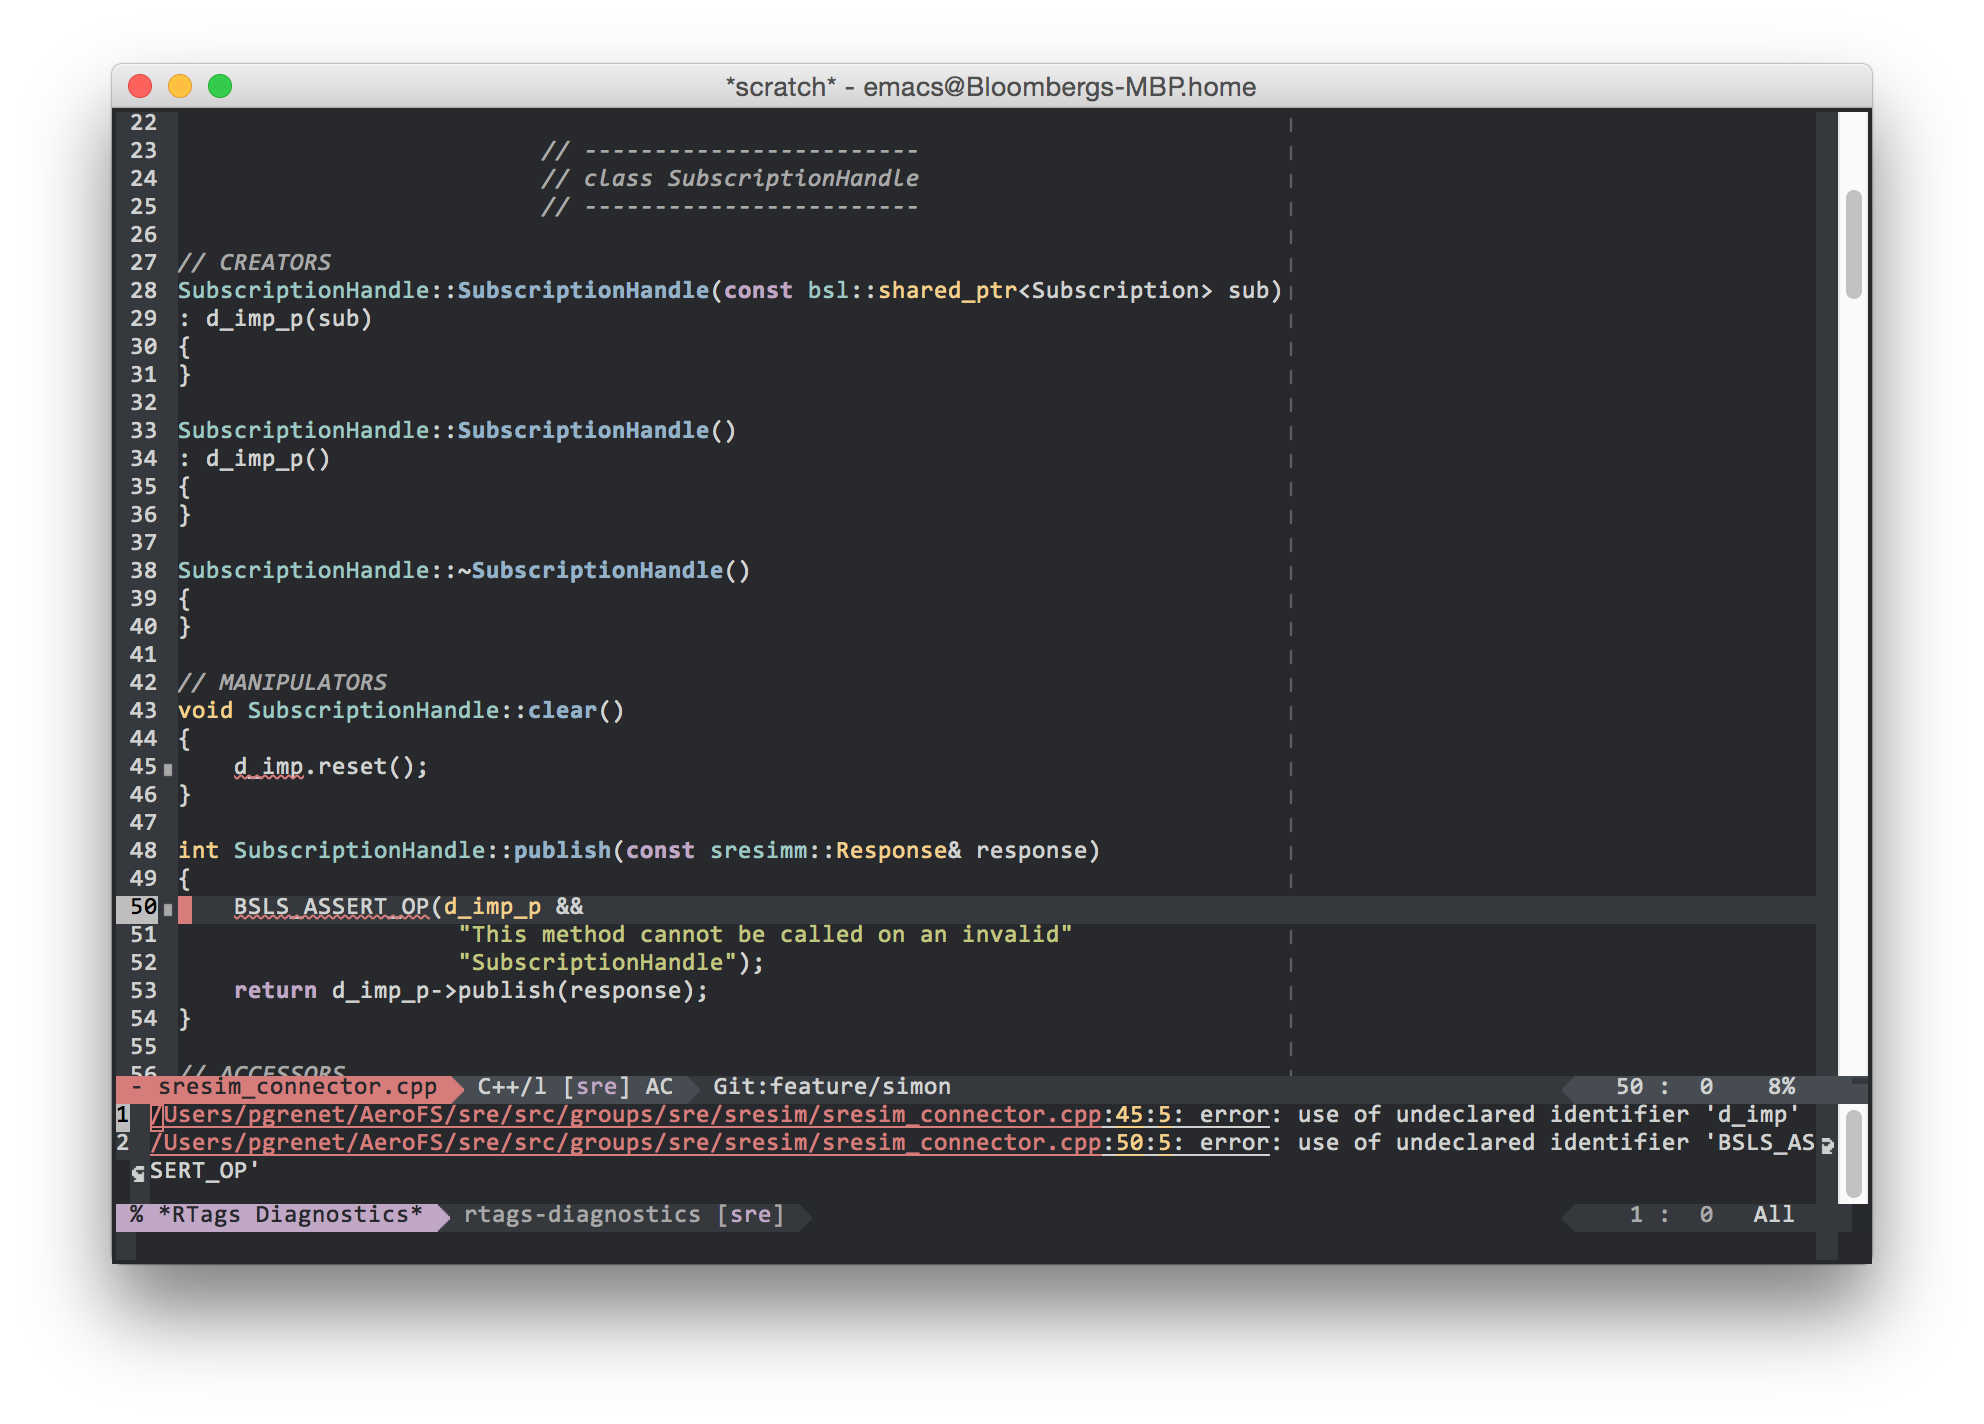This screenshot has width=1984, height=1424.
Task: Click the % read-only indicator in diagnostics mode line
Action: click(x=137, y=1214)
